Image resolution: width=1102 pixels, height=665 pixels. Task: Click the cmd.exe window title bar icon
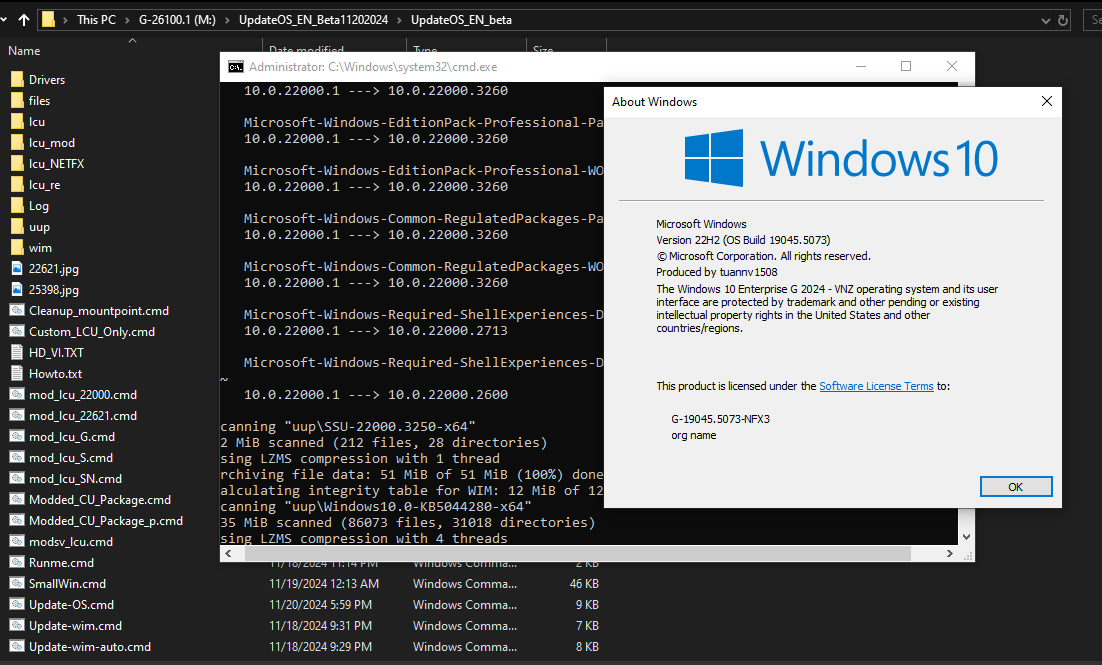(236, 67)
